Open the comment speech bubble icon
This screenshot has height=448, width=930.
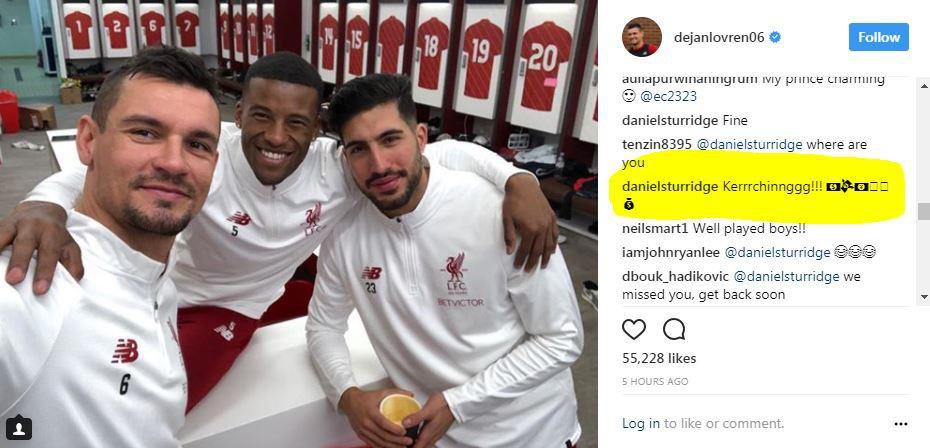(674, 329)
